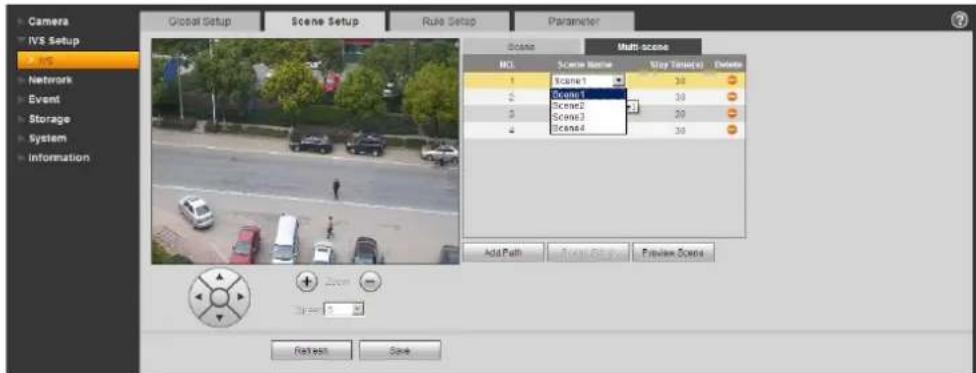Choose Scene3 in the open dropdown list
Image resolution: width=976 pixels, height=373 pixels.
click(588, 116)
